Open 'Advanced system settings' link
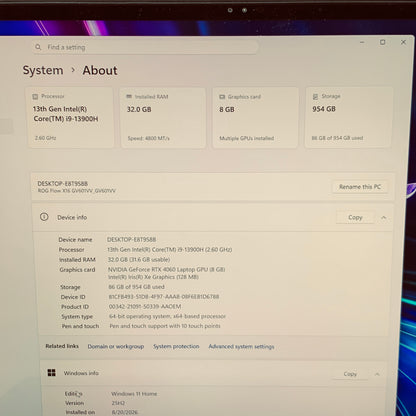The height and width of the screenshot is (416, 416). (x=241, y=347)
